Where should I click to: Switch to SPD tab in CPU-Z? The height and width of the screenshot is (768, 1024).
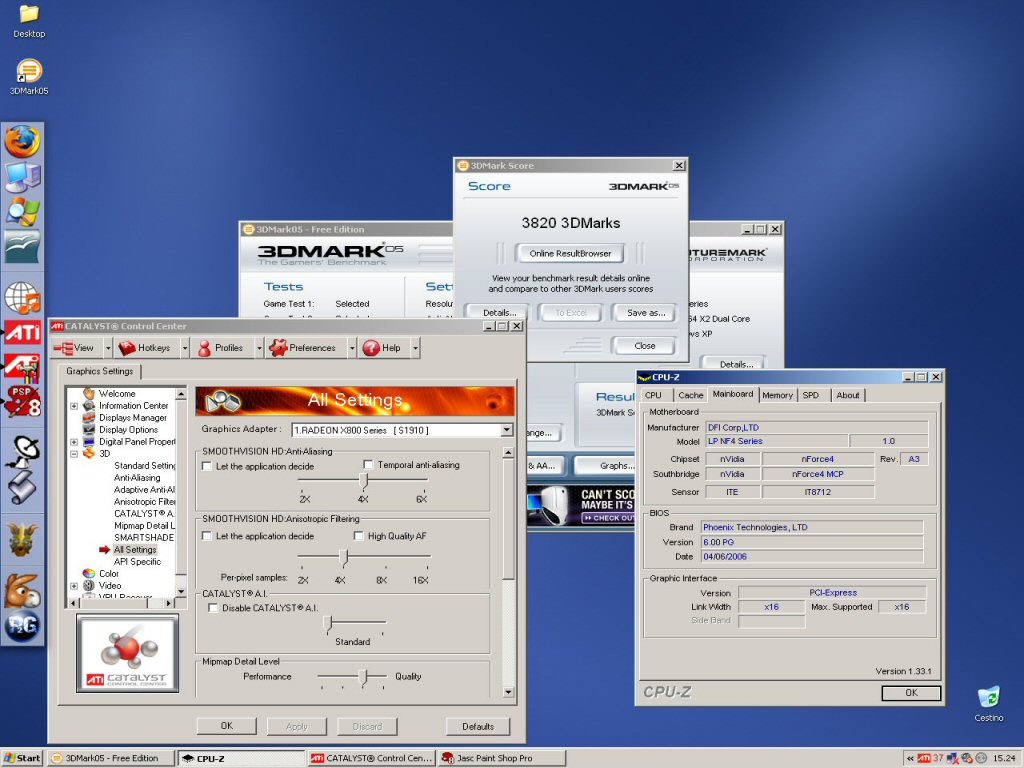tap(810, 395)
